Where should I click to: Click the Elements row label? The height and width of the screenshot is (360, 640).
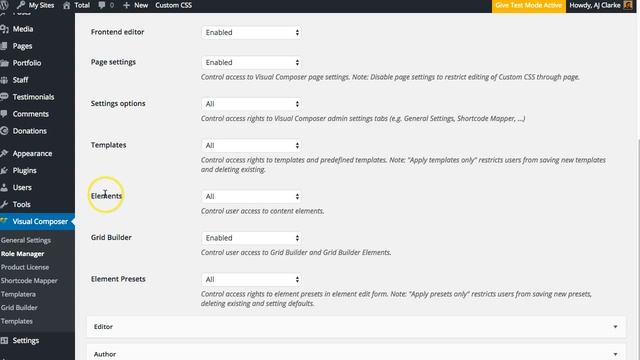[107, 196]
